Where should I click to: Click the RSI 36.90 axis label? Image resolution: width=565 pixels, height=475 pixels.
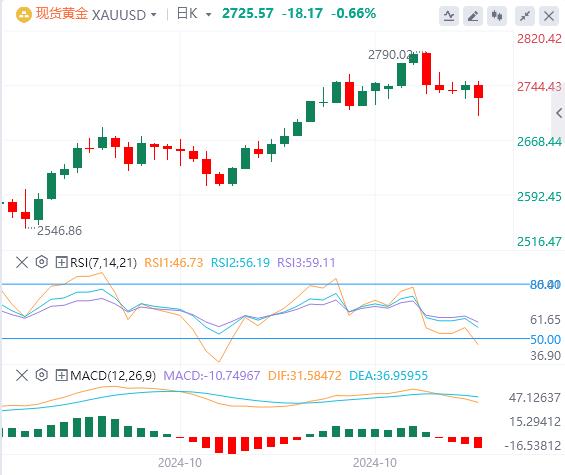[x=546, y=356]
